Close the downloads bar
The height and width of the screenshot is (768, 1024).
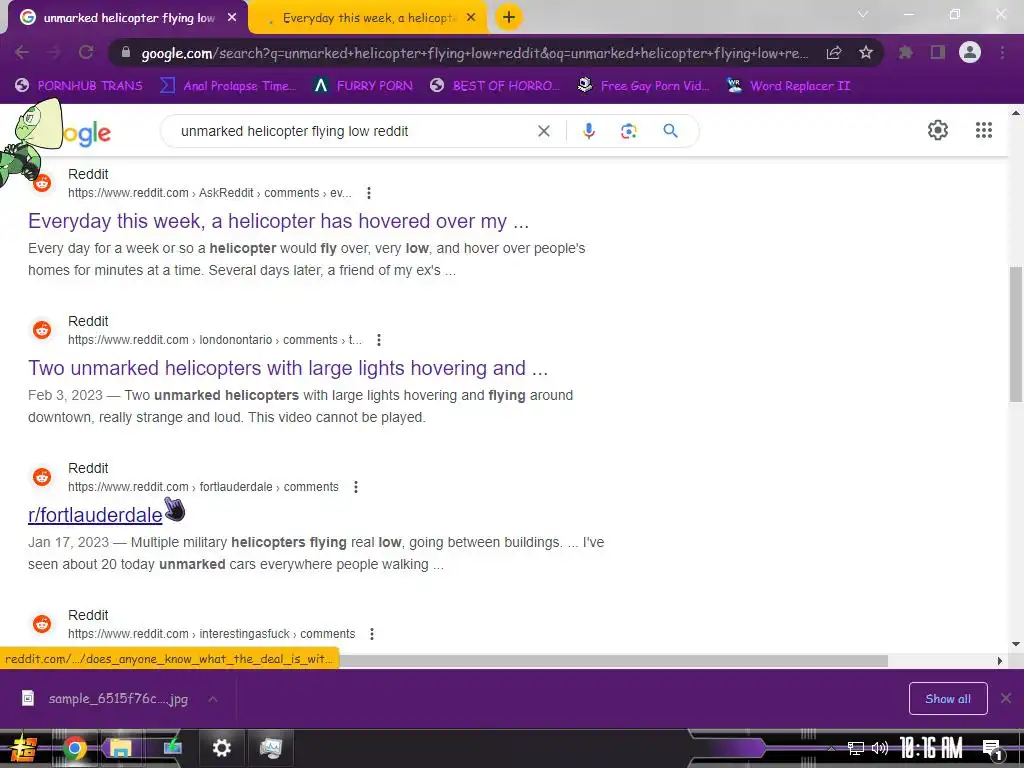pyautogui.click(x=1006, y=698)
